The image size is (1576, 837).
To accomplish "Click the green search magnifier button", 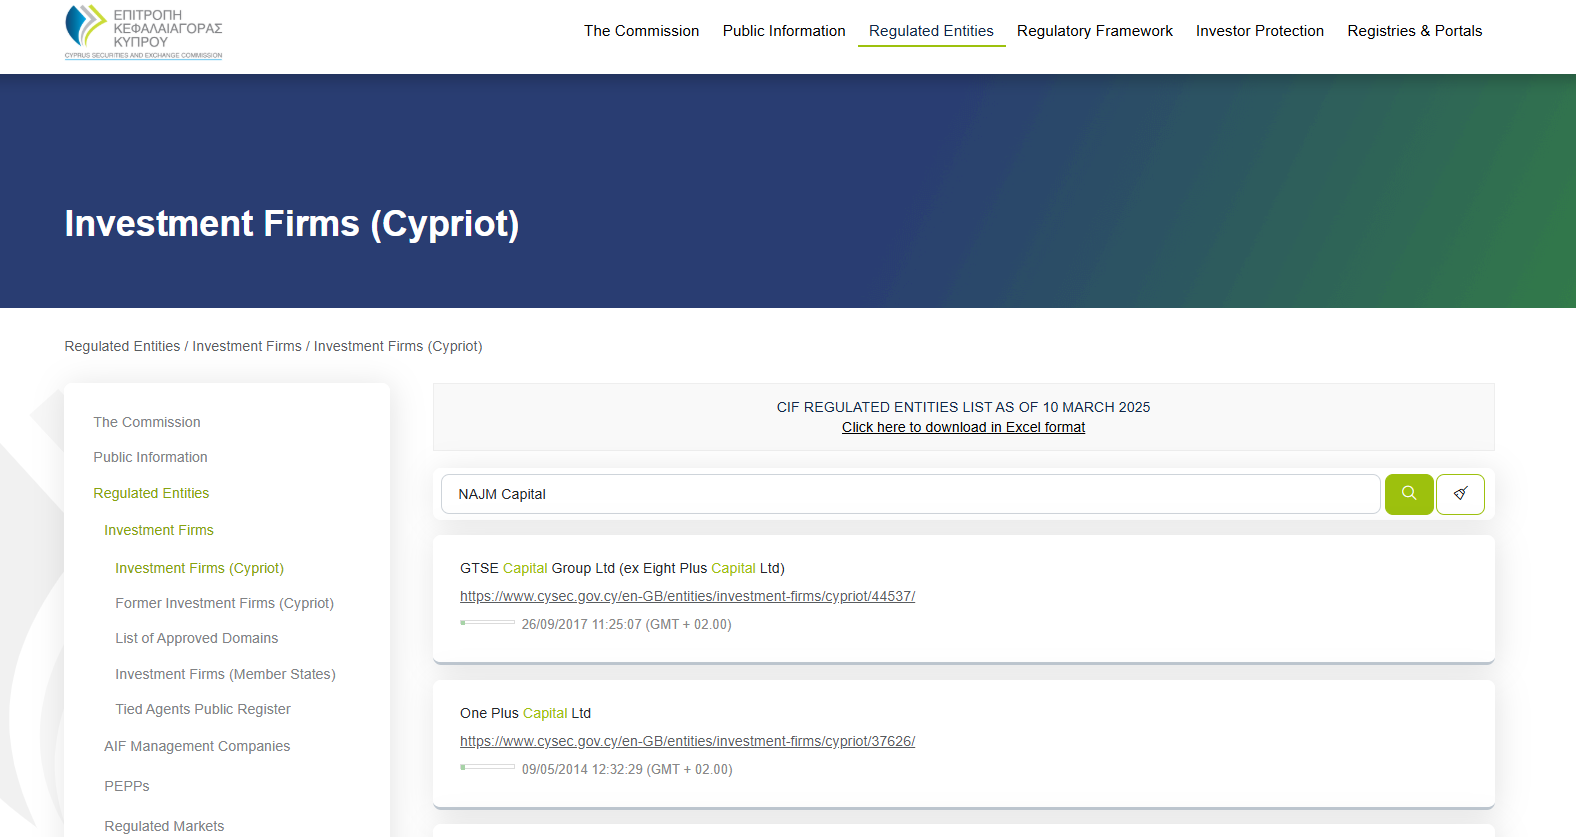I will coord(1408,494).
